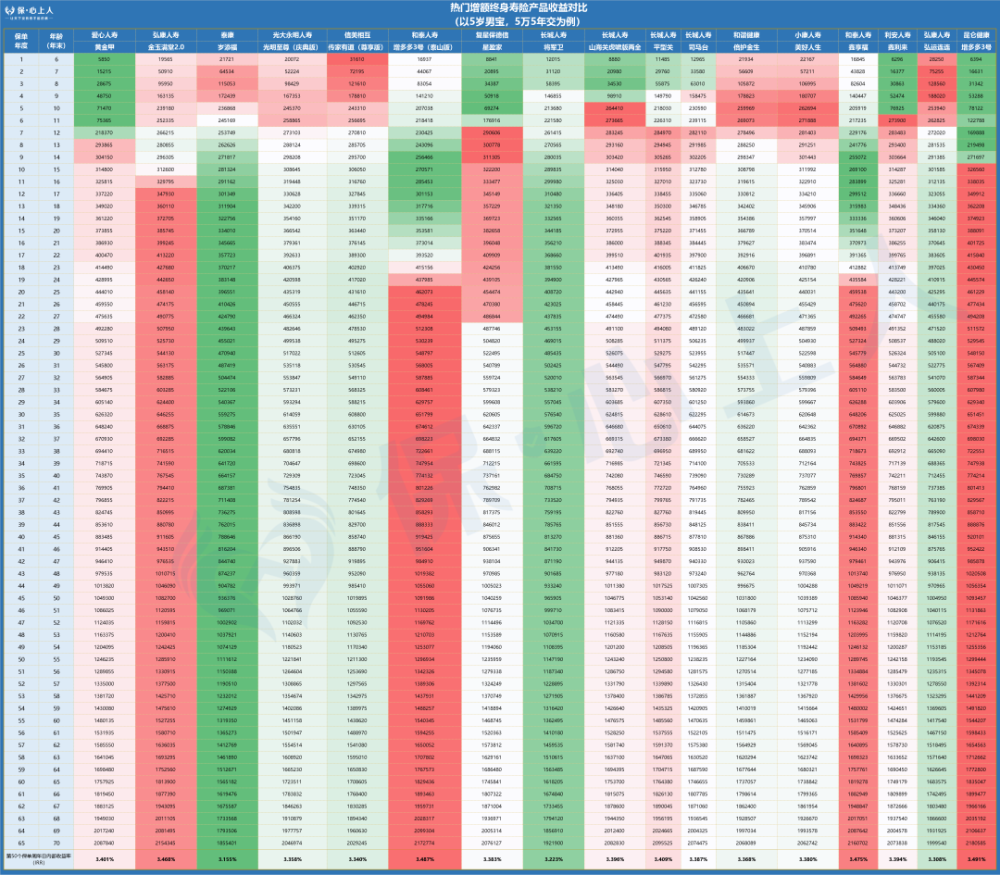Click the 和谐健康 company header

pos(746,35)
